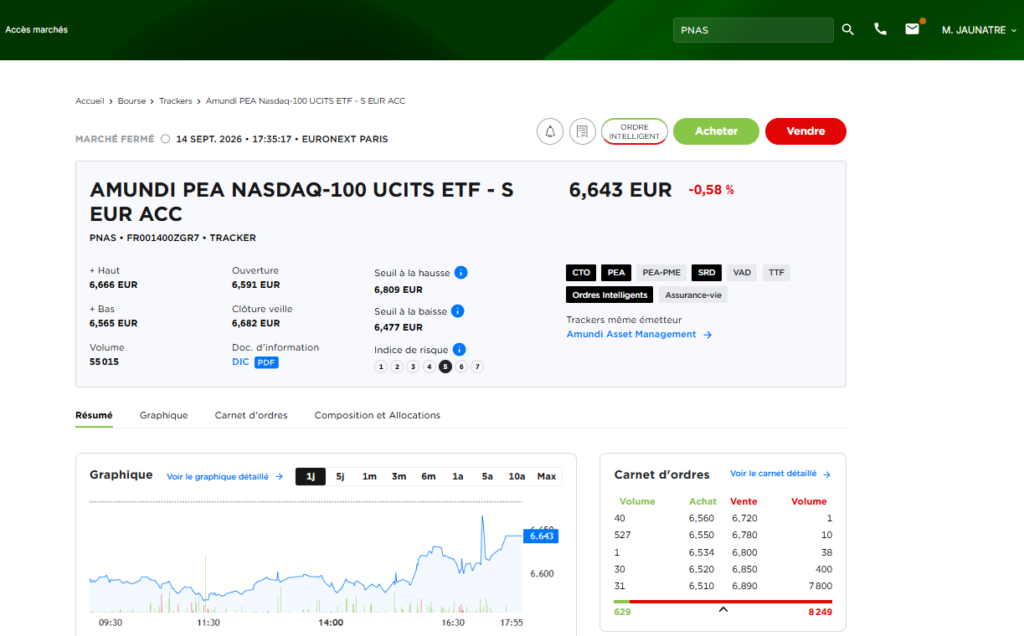This screenshot has width=1024, height=636.
Task: Switch to the Graphique tab
Action: click(x=163, y=415)
